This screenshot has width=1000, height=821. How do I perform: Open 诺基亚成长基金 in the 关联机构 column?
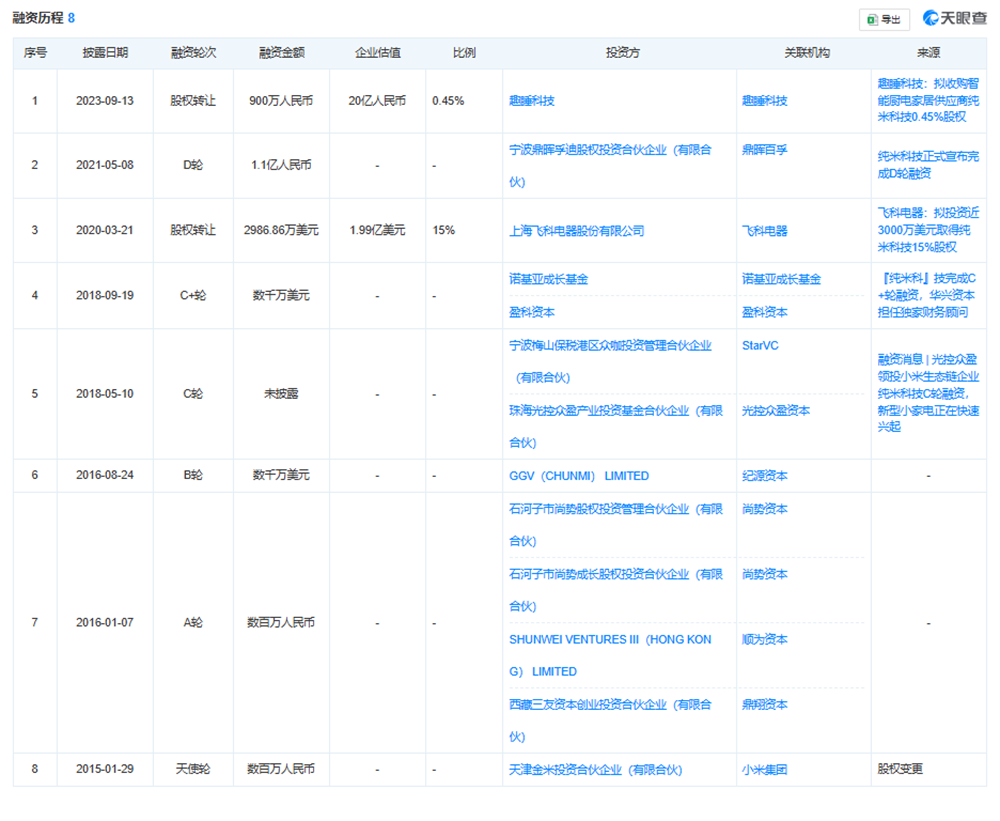[x=781, y=279]
